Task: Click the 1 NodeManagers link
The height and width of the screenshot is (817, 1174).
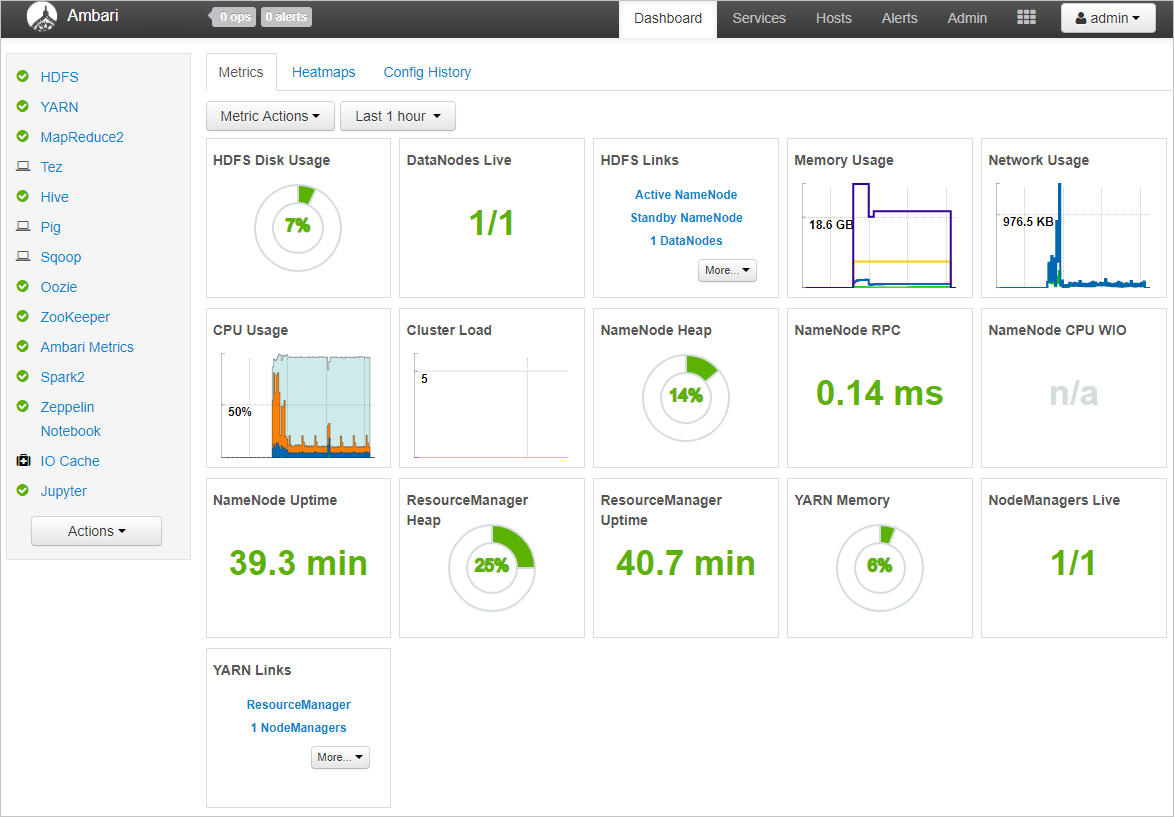Action: [x=298, y=727]
